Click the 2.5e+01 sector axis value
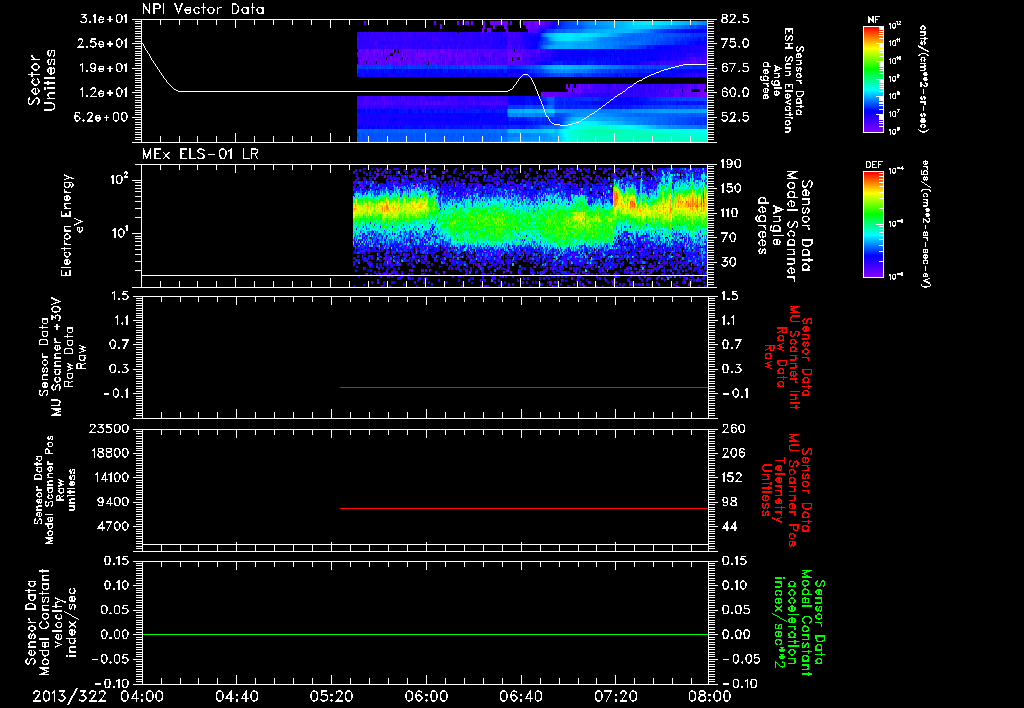Viewport: 1024px width, 708px height. tap(103, 43)
